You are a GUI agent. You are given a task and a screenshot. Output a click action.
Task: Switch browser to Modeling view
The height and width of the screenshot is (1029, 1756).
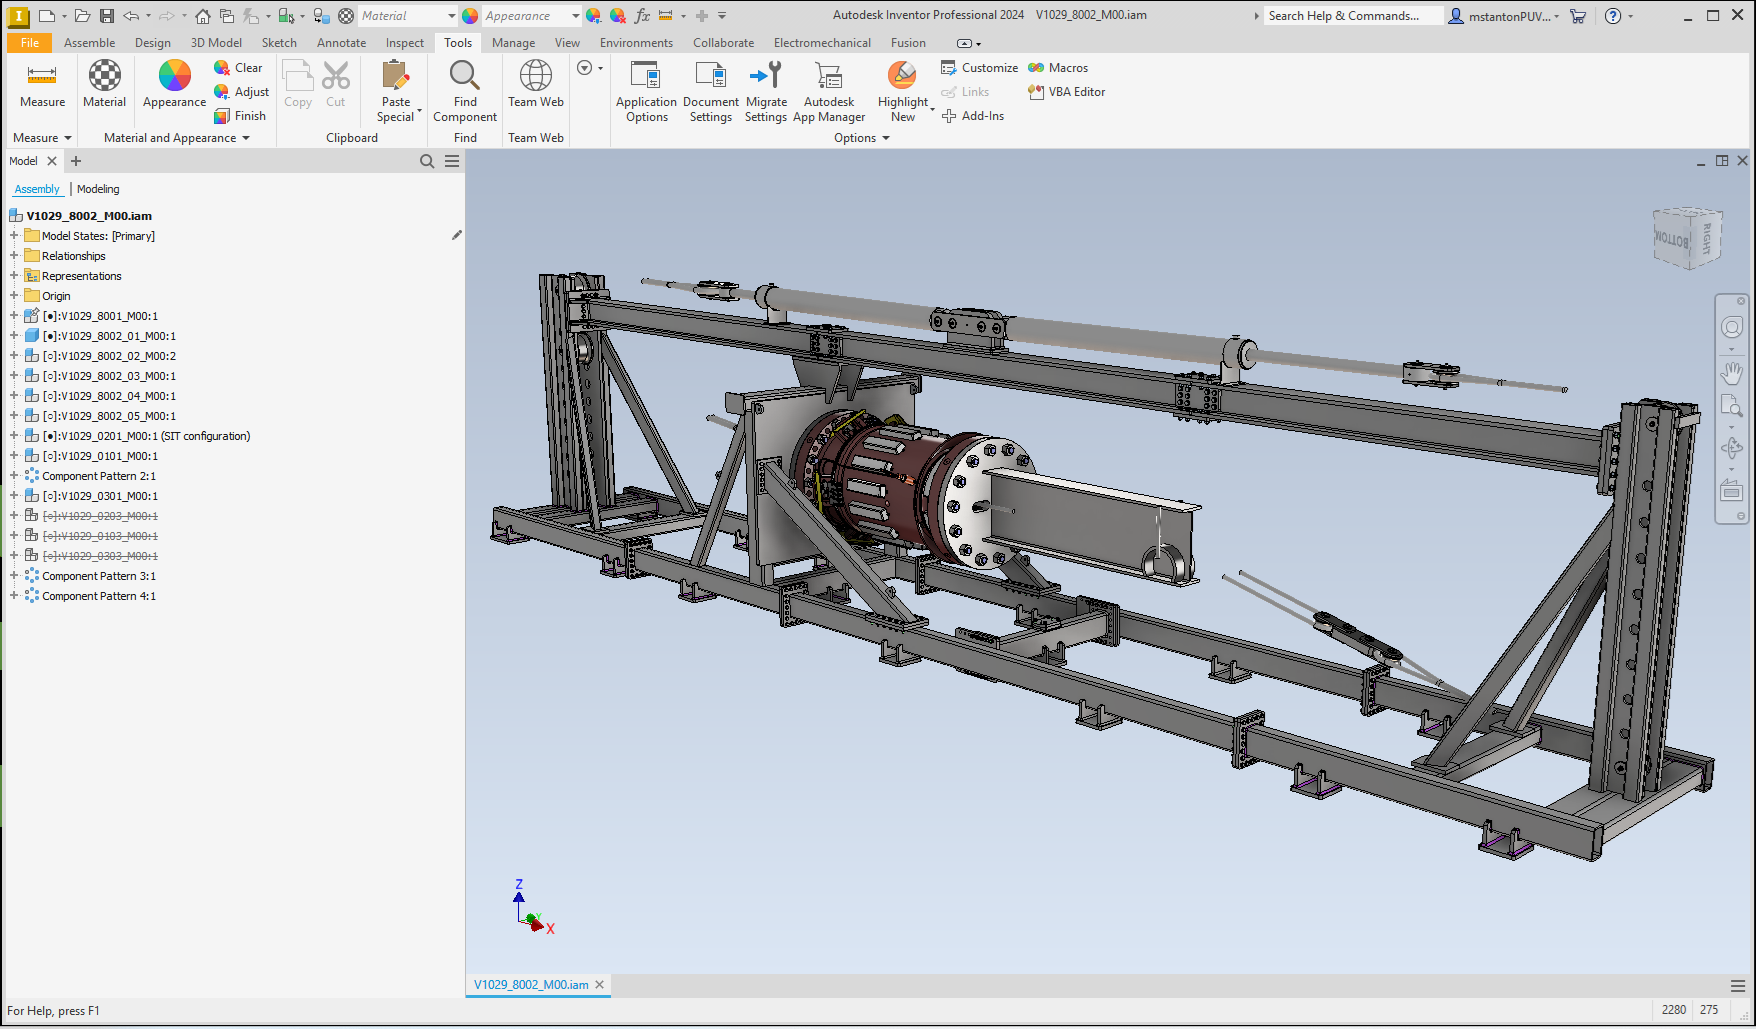(x=98, y=189)
